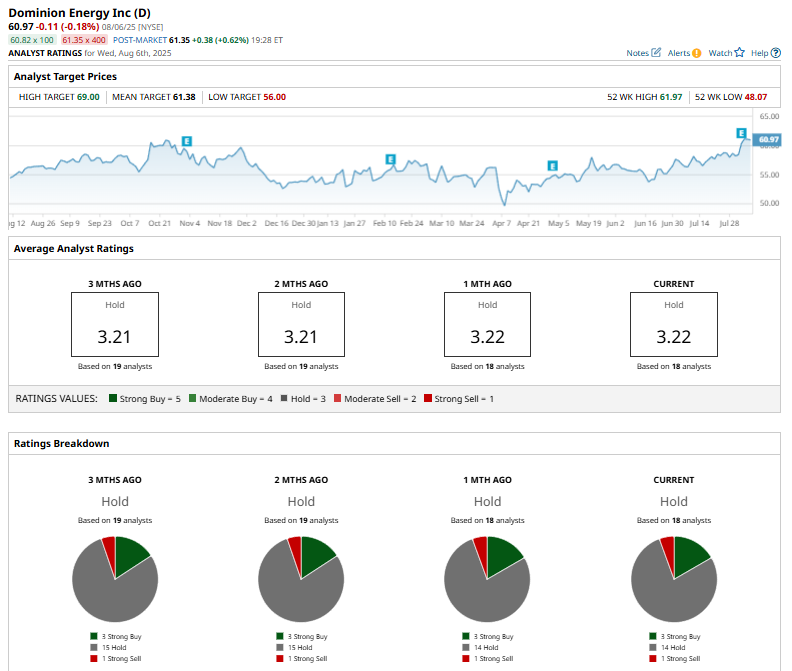Click the CURRENT 3.22 rating box
This screenshot has height=671, width=792.
[674, 324]
